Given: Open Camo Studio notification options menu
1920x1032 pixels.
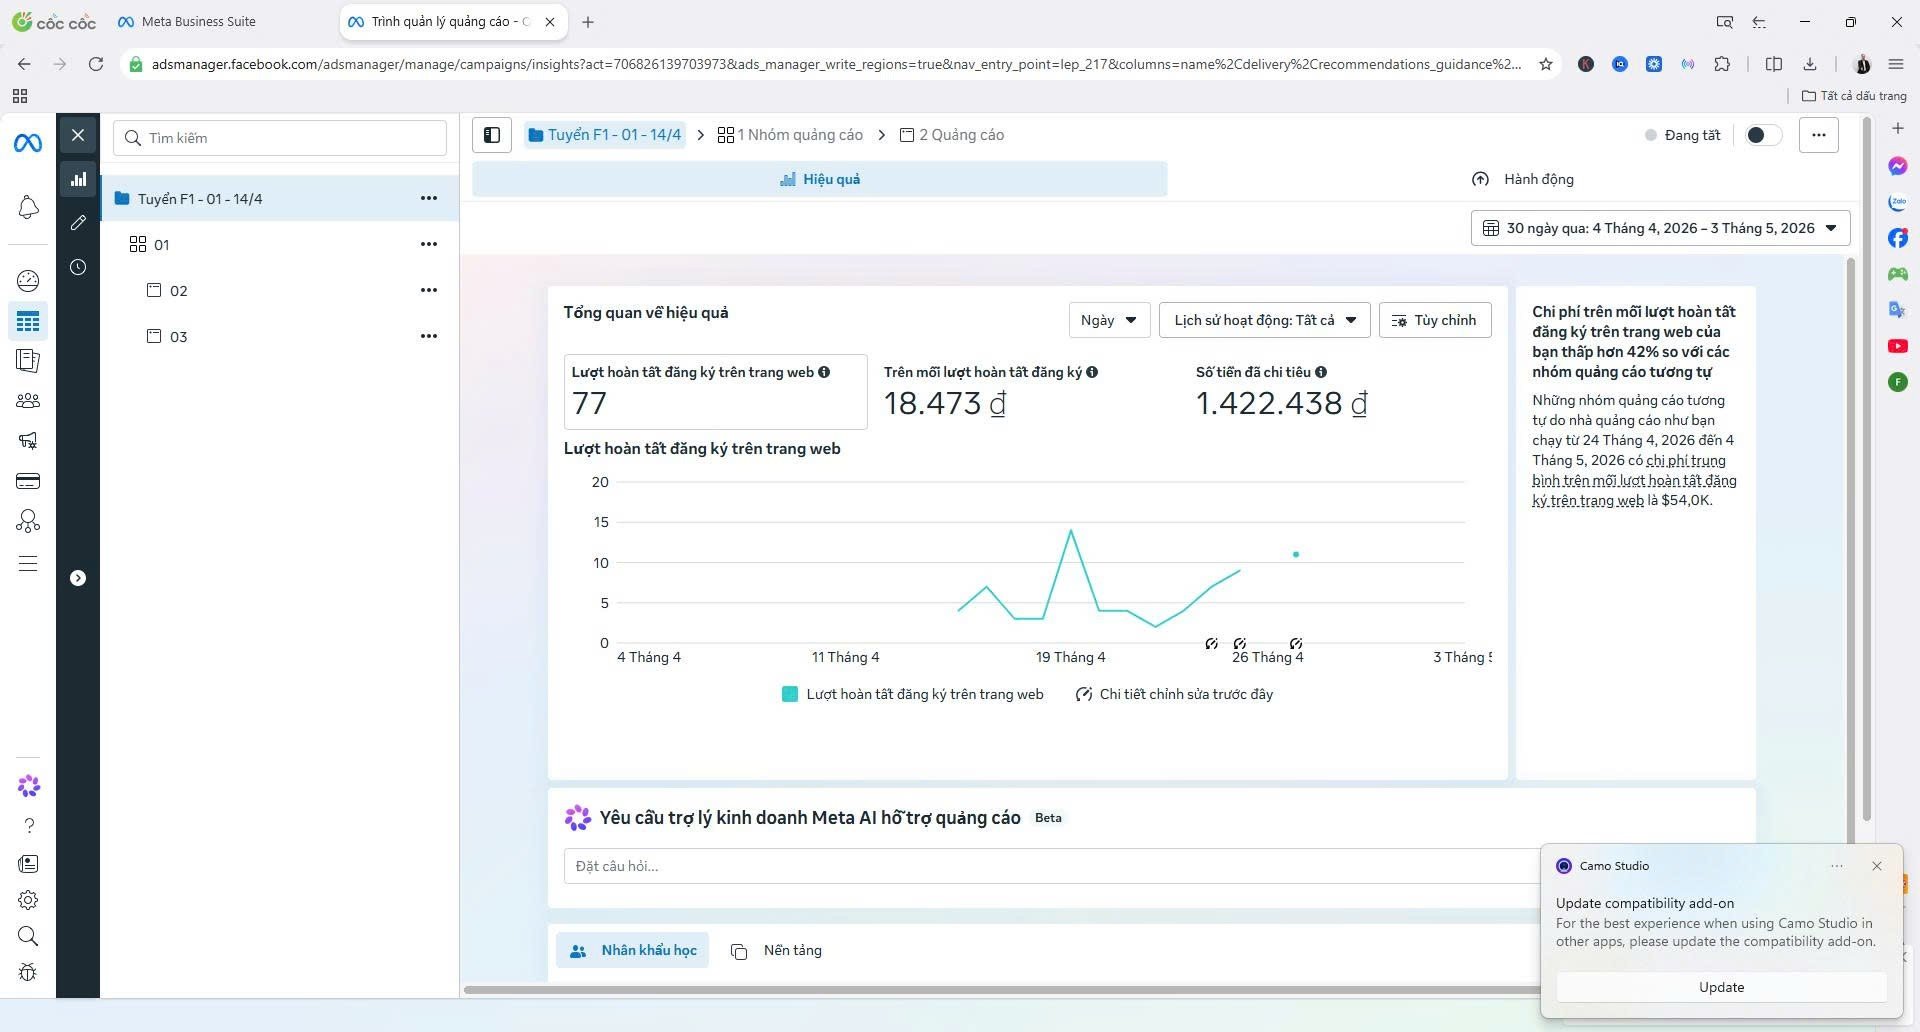Looking at the screenshot, I should [x=1836, y=866].
